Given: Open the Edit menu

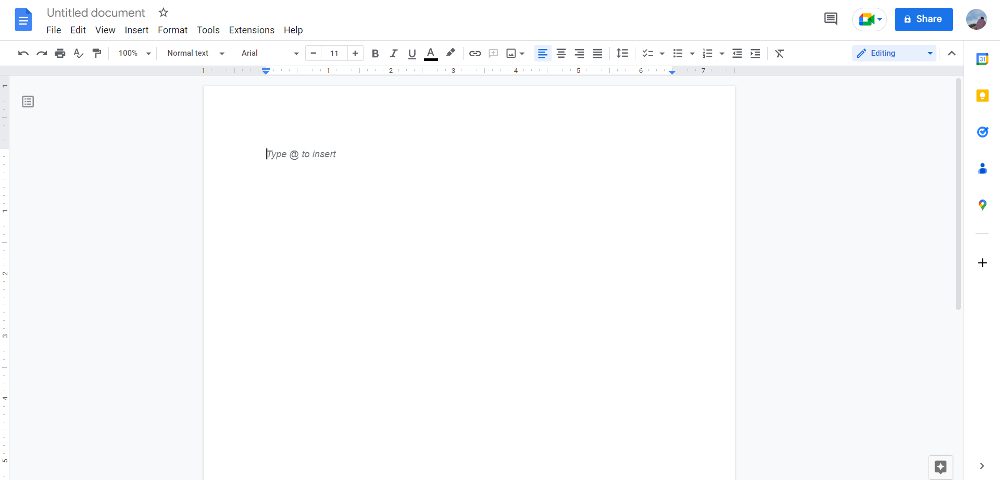Looking at the screenshot, I should (78, 30).
